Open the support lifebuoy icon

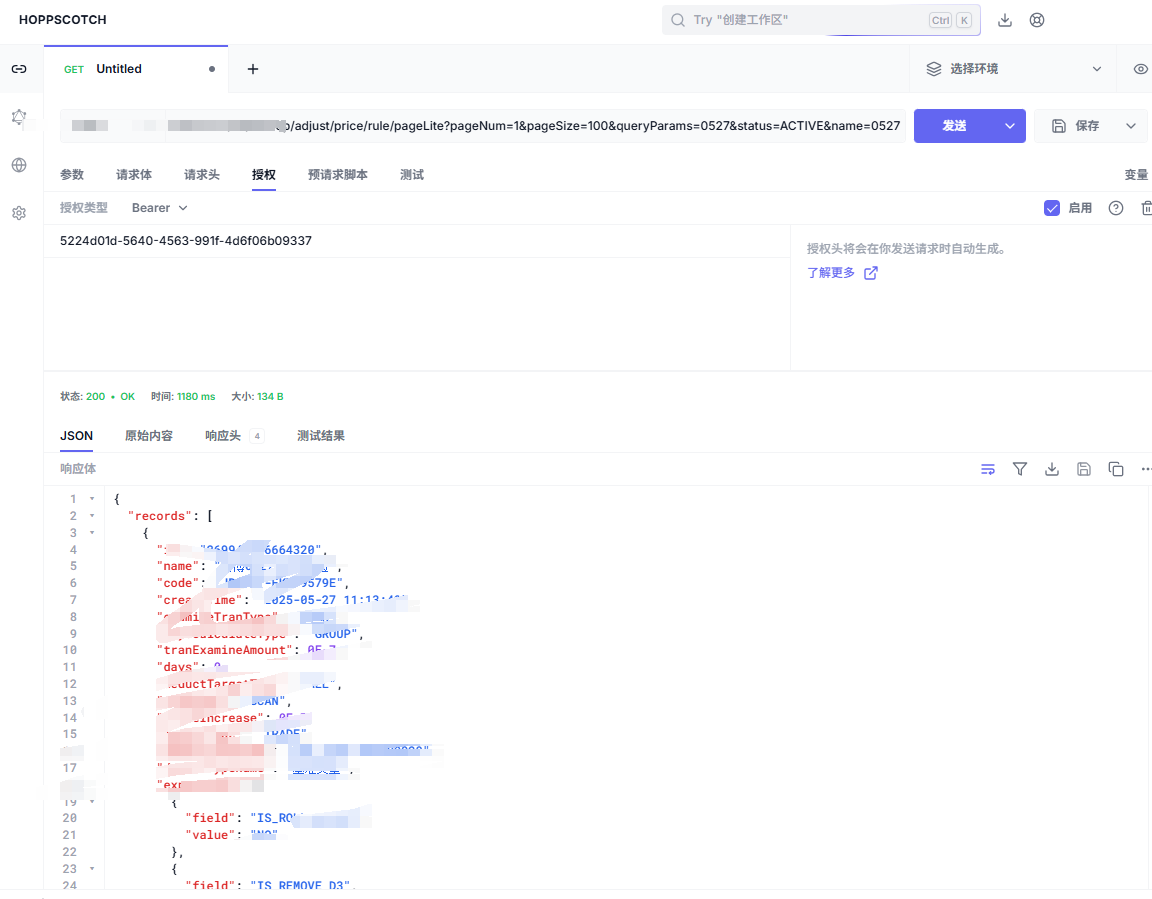click(1037, 21)
